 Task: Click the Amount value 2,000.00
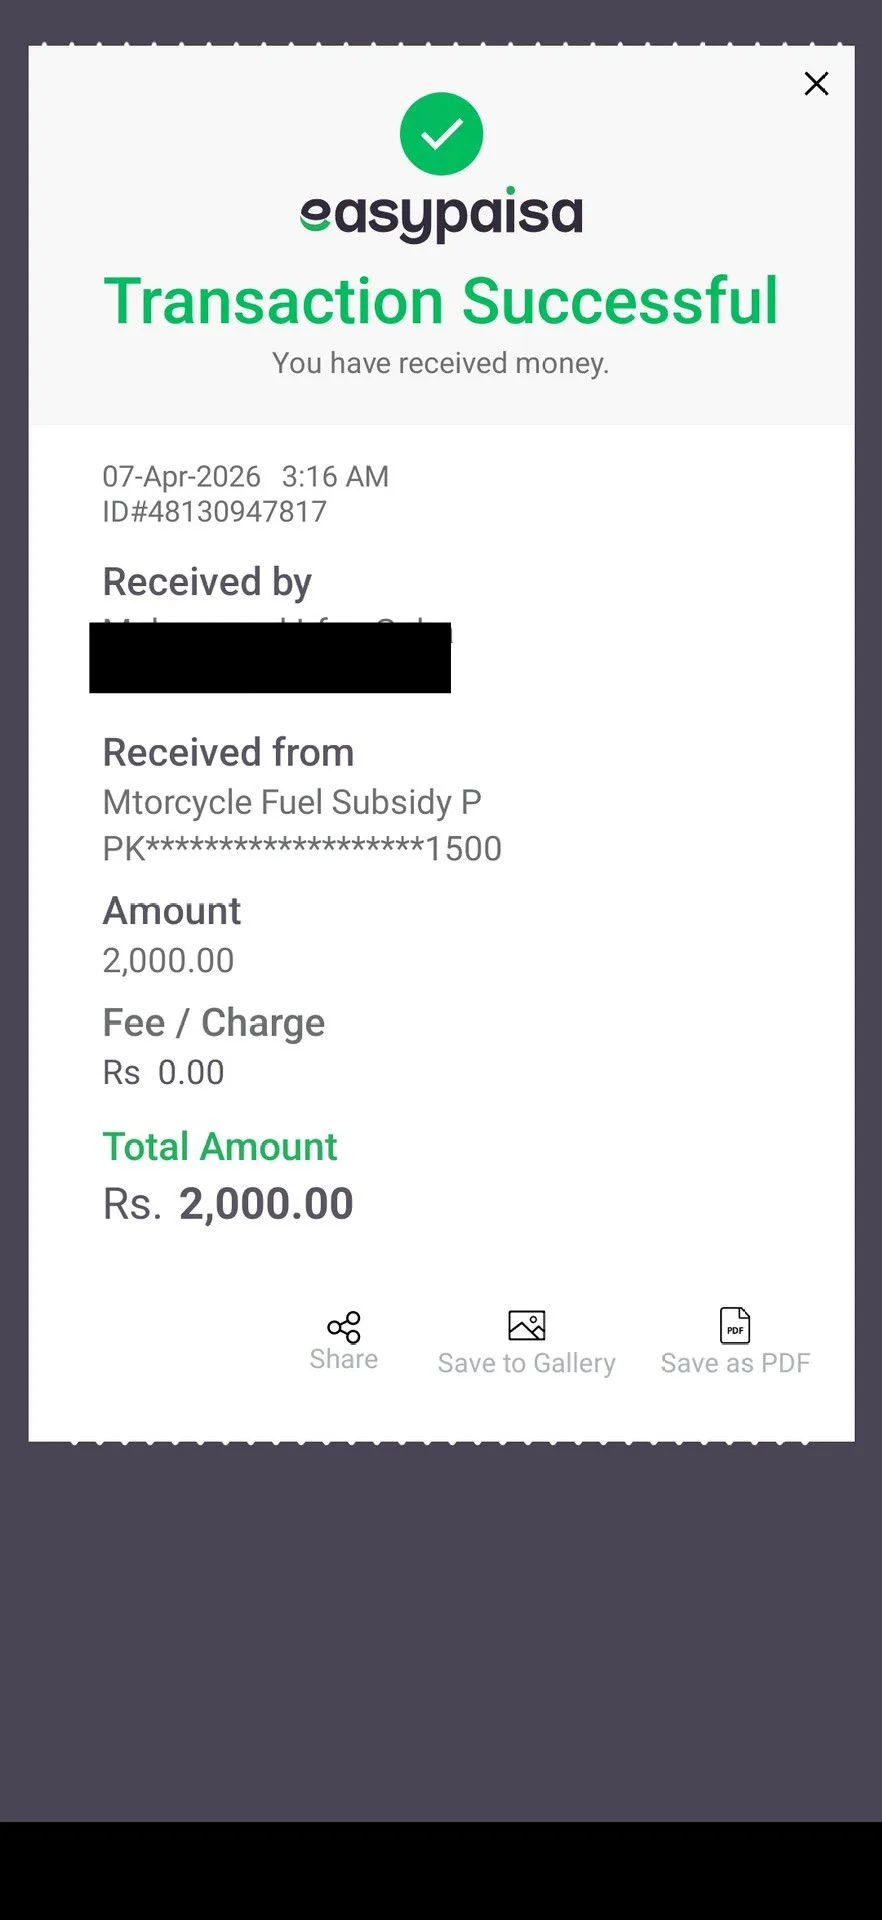[x=168, y=961]
